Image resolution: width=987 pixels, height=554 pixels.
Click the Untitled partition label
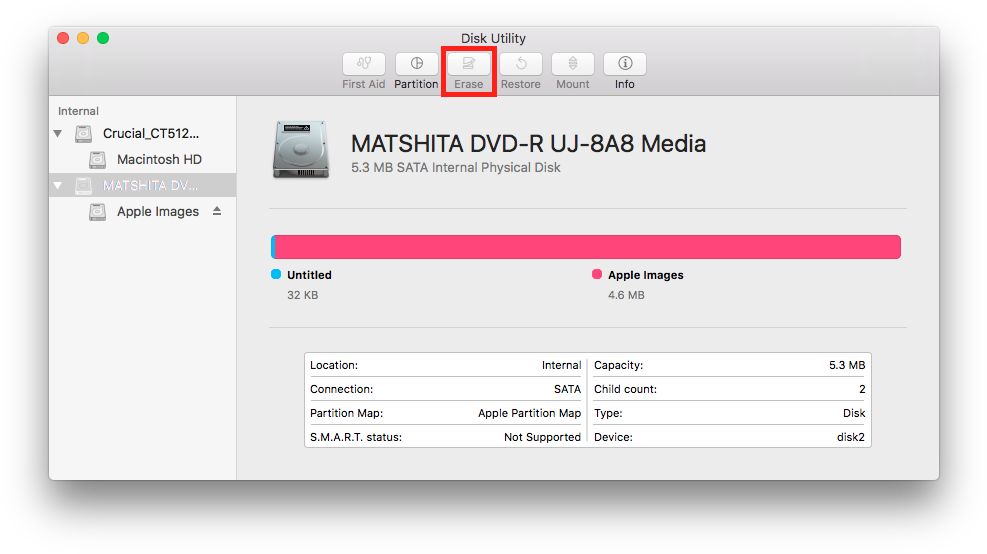click(x=309, y=275)
